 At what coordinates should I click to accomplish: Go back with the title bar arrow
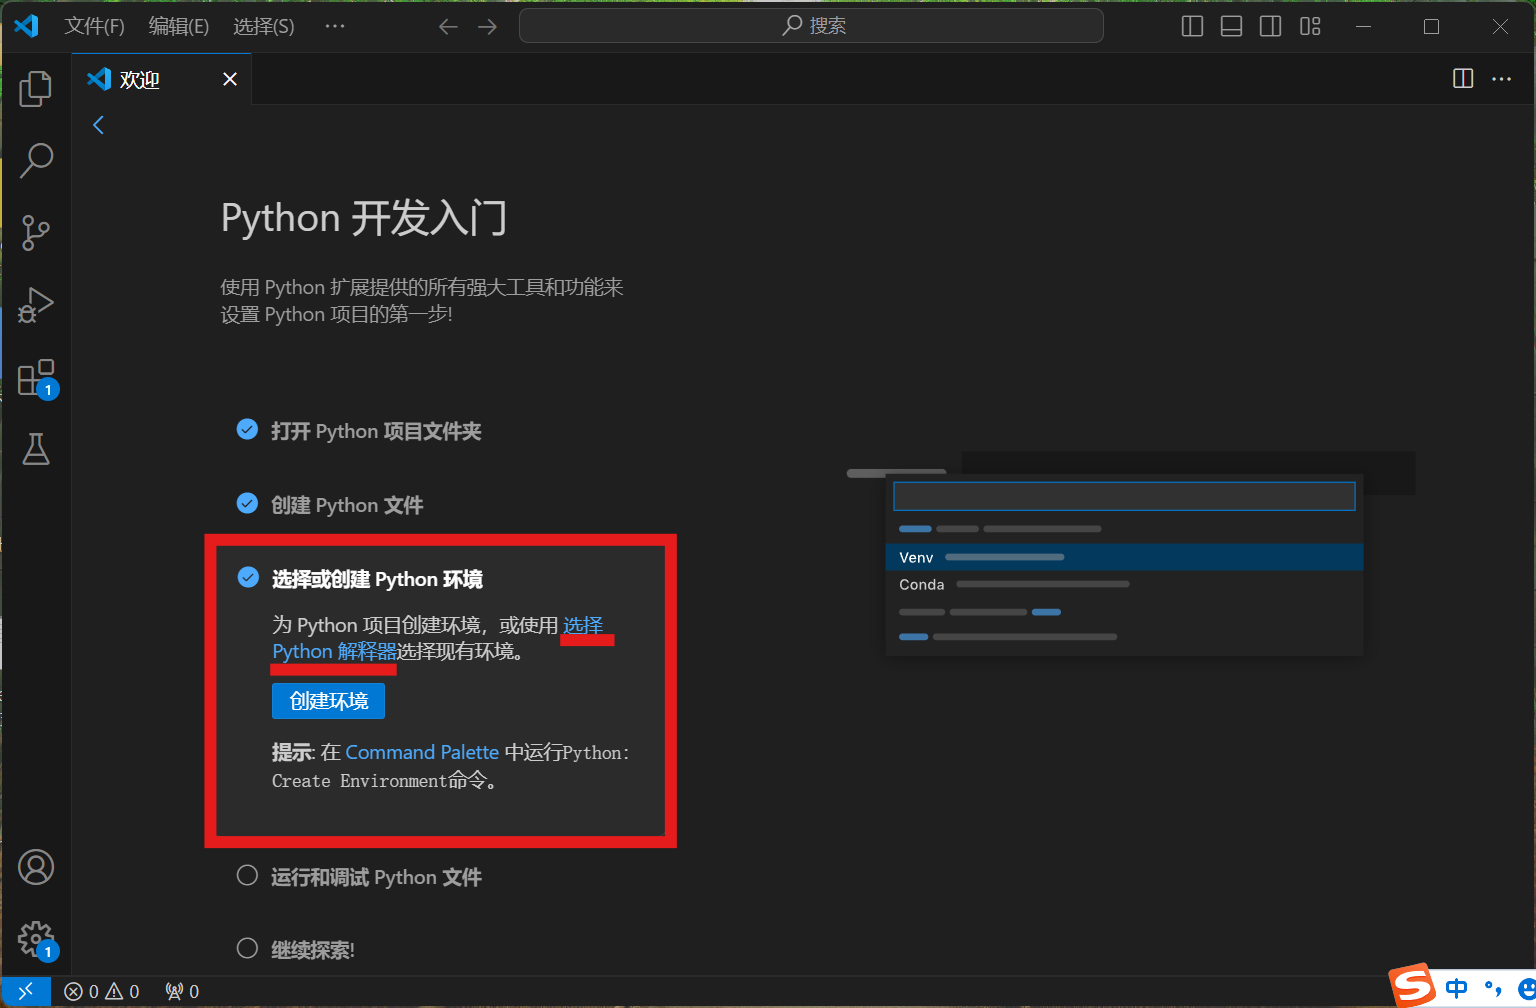point(448,26)
